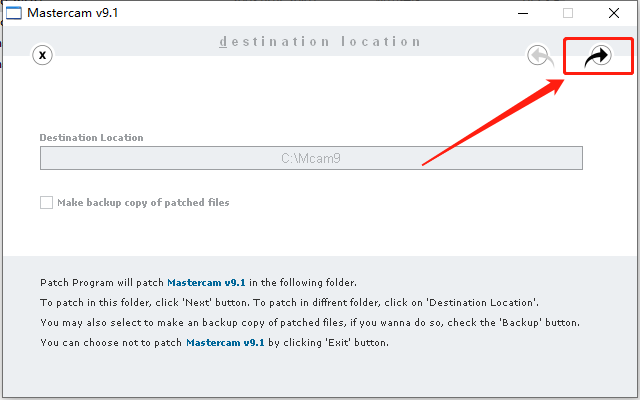Click the round x Exit button
The width and height of the screenshot is (640, 400).
(42, 55)
